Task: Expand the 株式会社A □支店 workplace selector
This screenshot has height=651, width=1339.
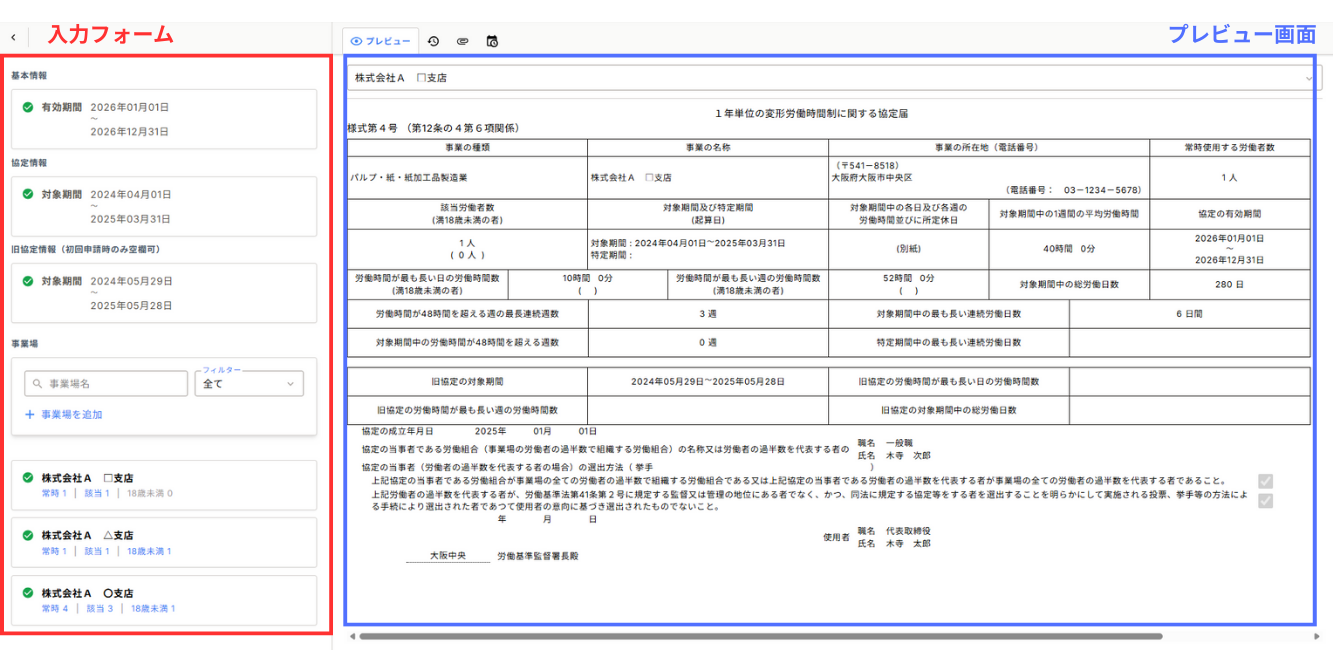Action: 1308,78
